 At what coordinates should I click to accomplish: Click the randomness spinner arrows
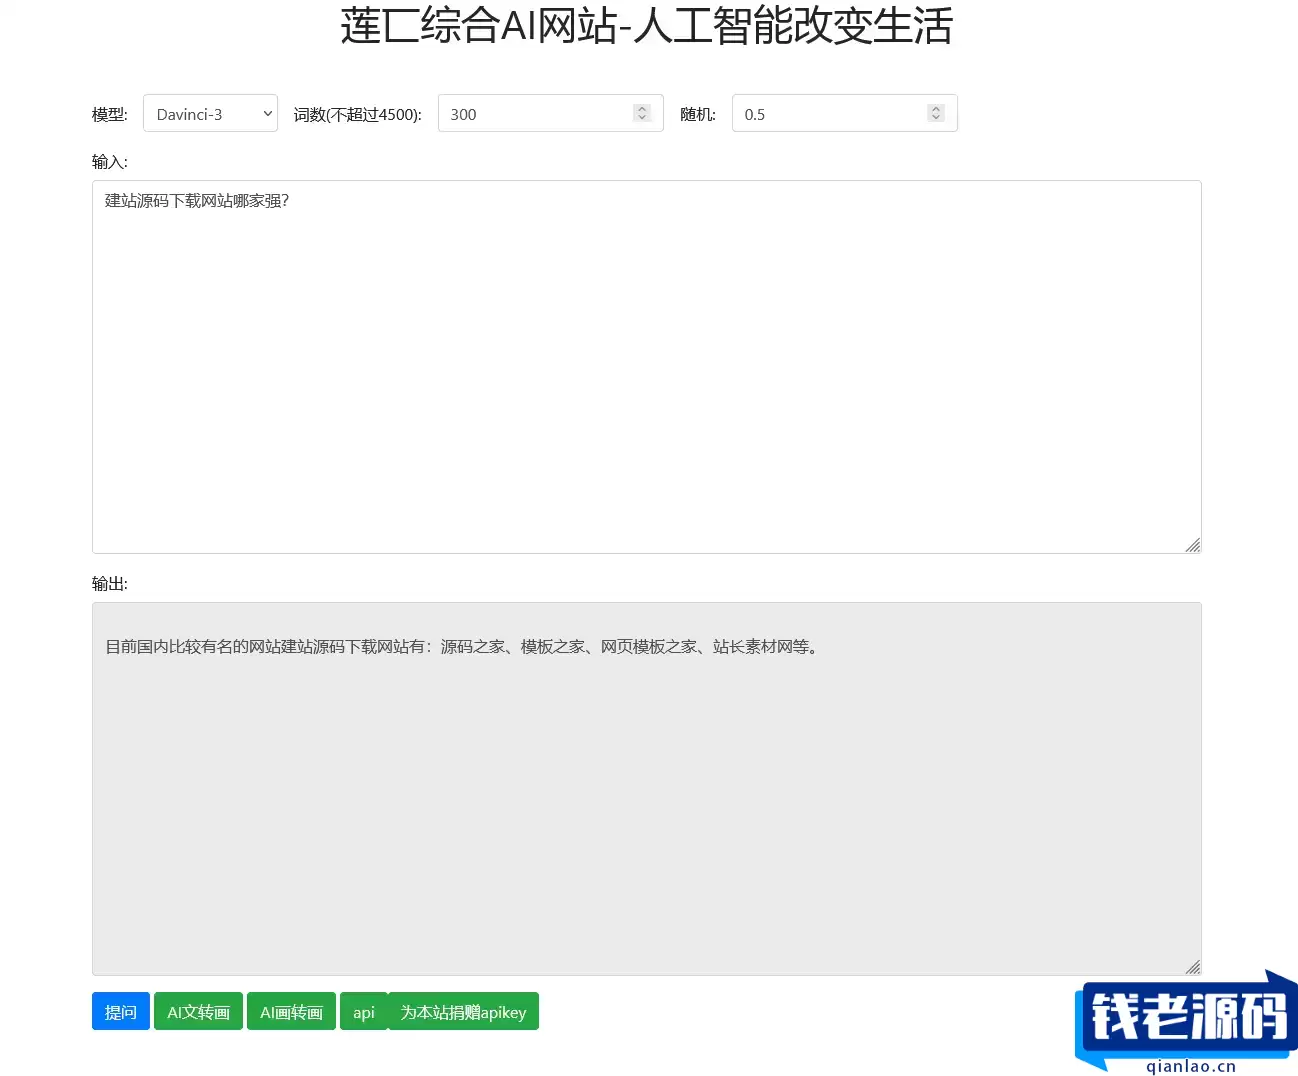coord(936,113)
